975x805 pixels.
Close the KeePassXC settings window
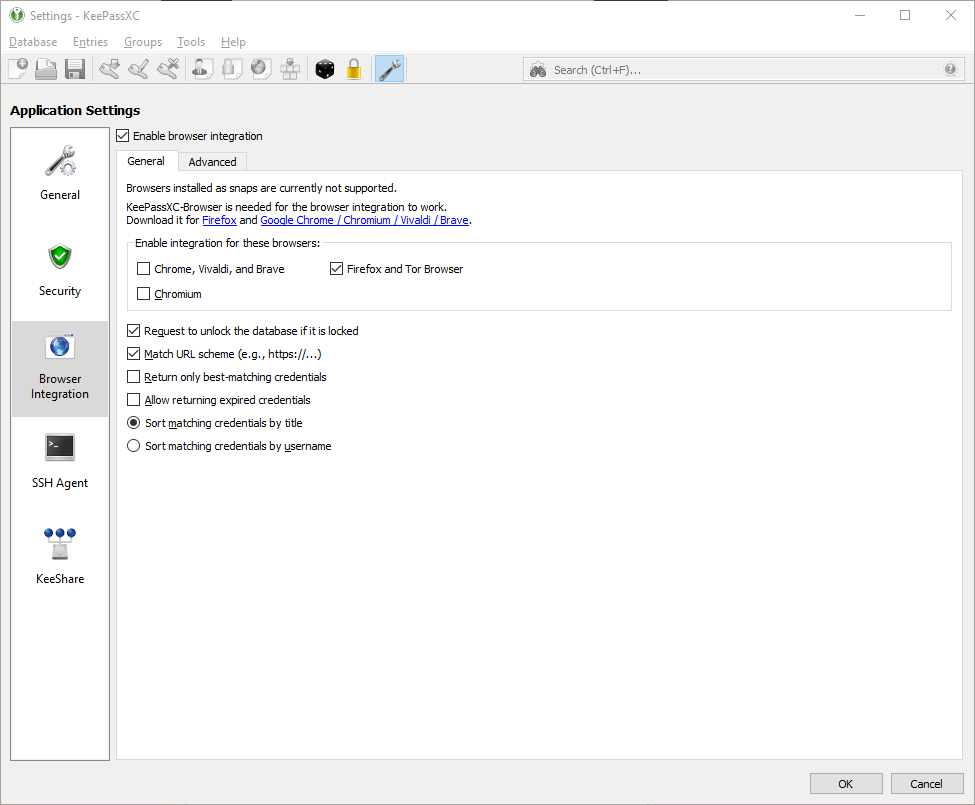951,15
